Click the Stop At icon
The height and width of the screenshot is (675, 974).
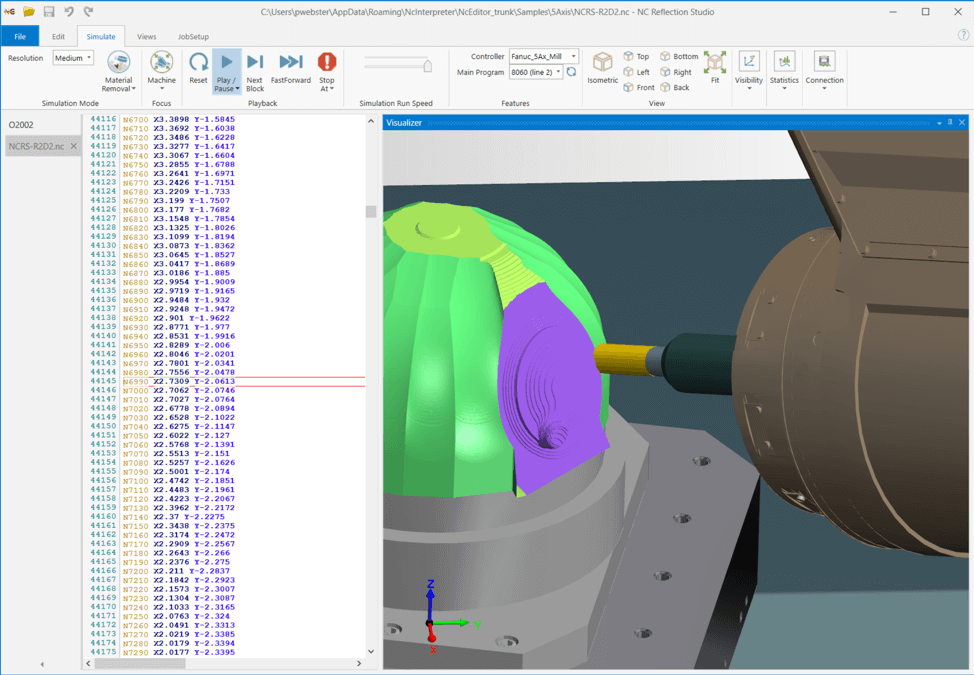tap(327, 63)
